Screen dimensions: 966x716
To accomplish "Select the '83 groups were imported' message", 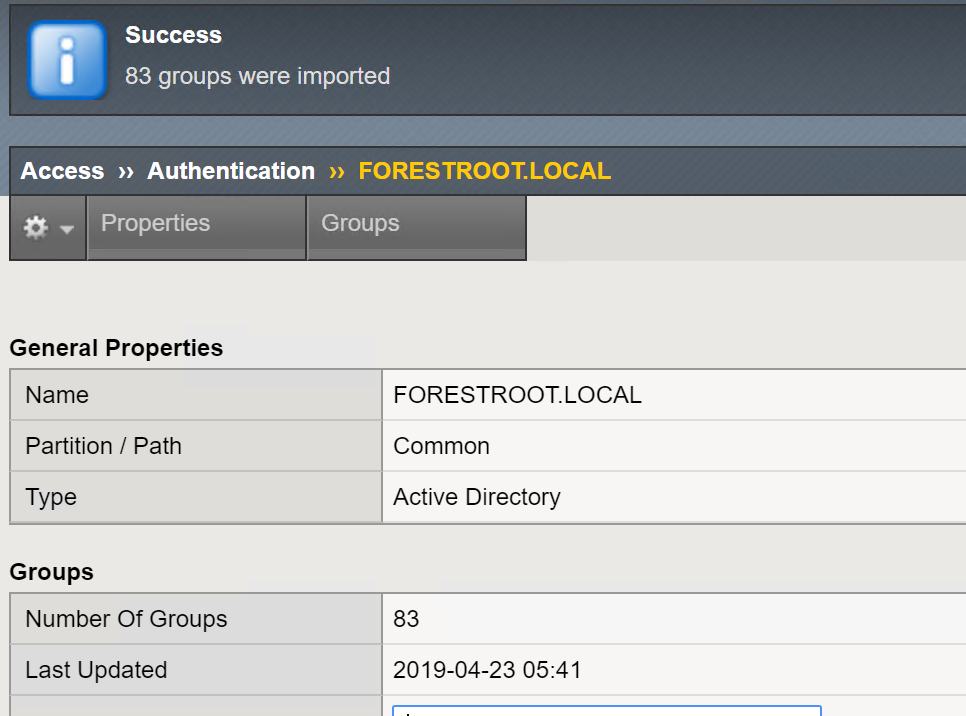I will tap(258, 76).
